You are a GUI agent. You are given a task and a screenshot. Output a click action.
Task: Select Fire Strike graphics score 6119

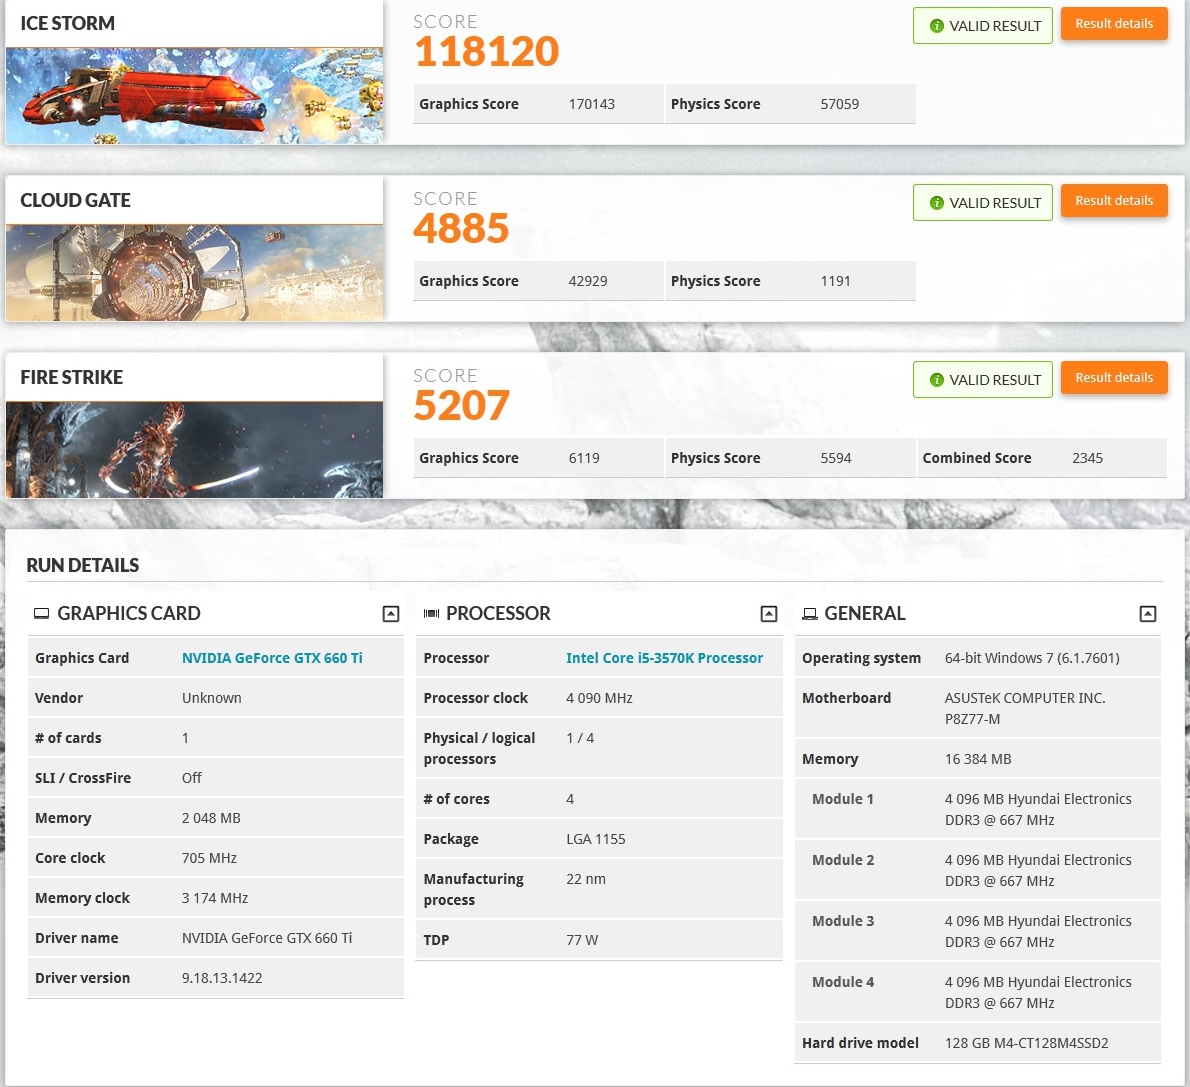(x=584, y=458)
